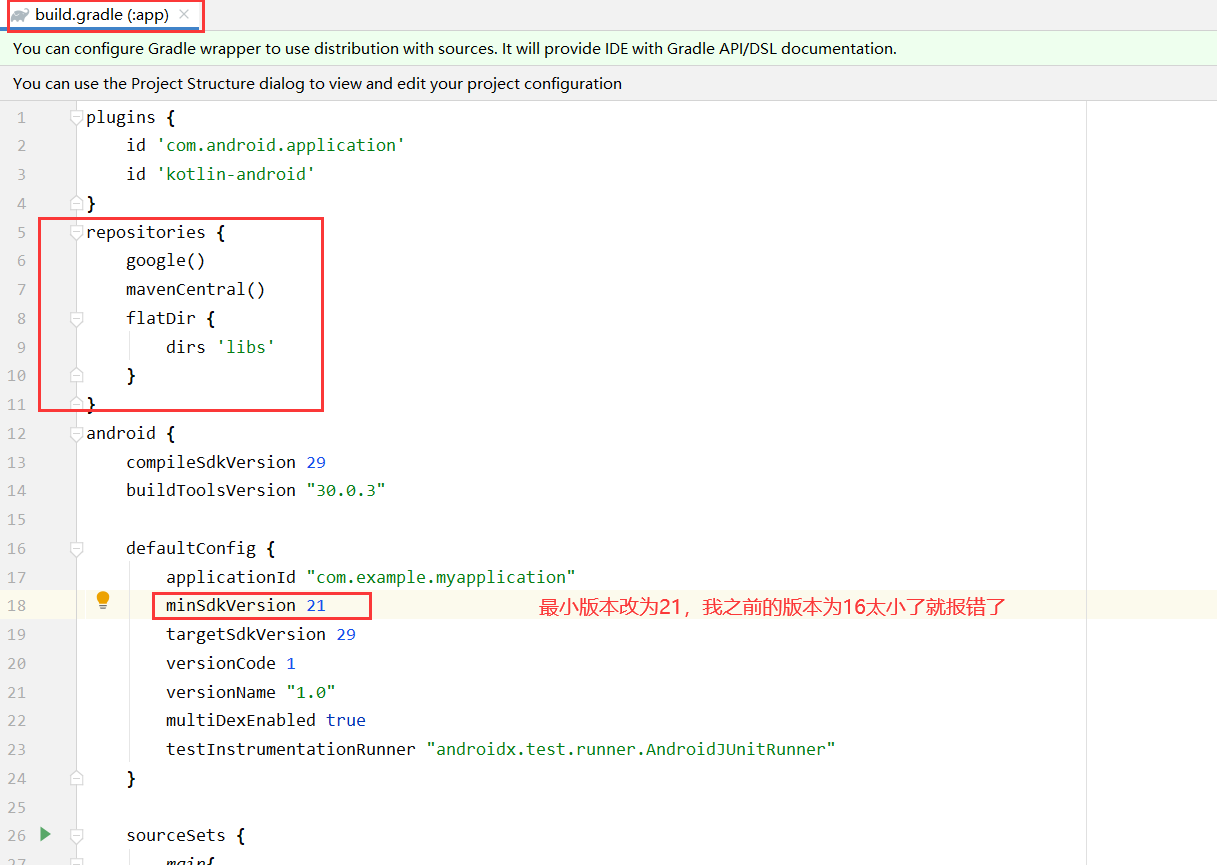Click the Gradle elephant icon on tab
The image size is (1217, 865).
point(20,15)
